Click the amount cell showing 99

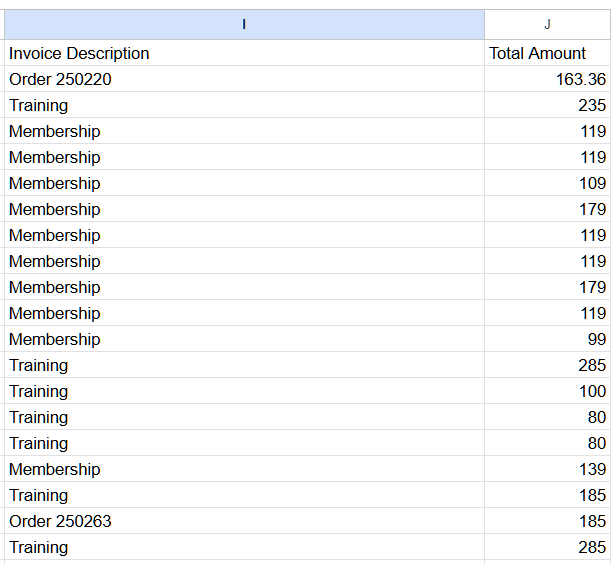(x=547, y=339)
